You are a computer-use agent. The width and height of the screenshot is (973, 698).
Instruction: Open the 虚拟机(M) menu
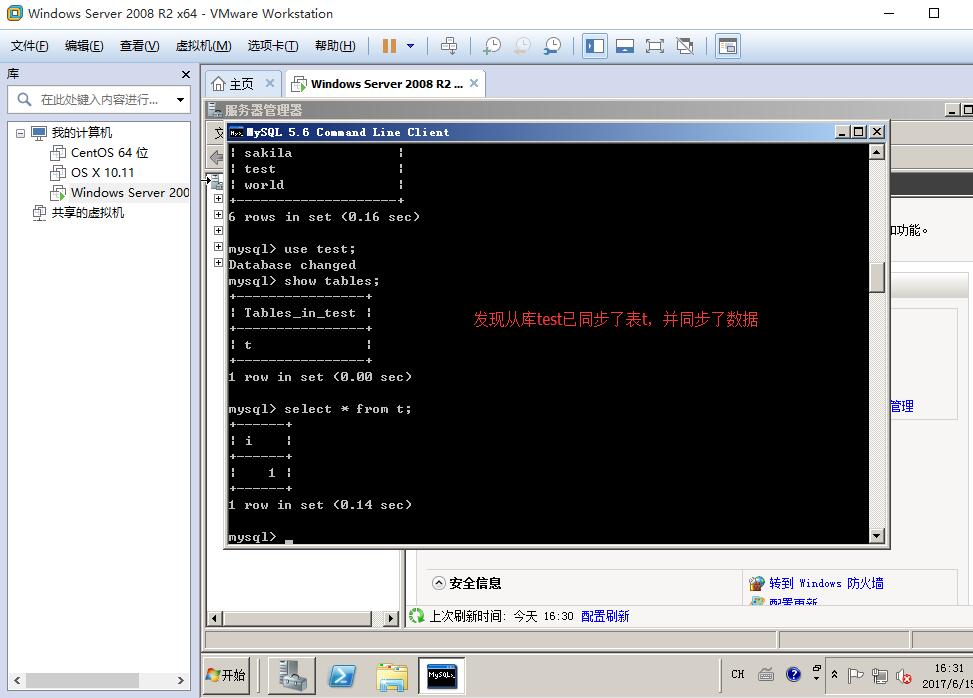203,46
